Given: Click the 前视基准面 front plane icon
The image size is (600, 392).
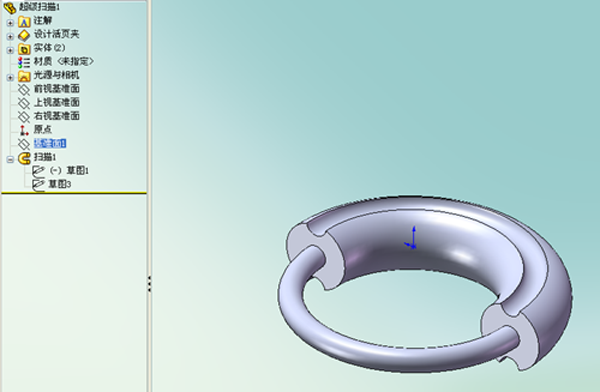Looking at the screenshot, I should pyautogui.click(x=24, y=90).
